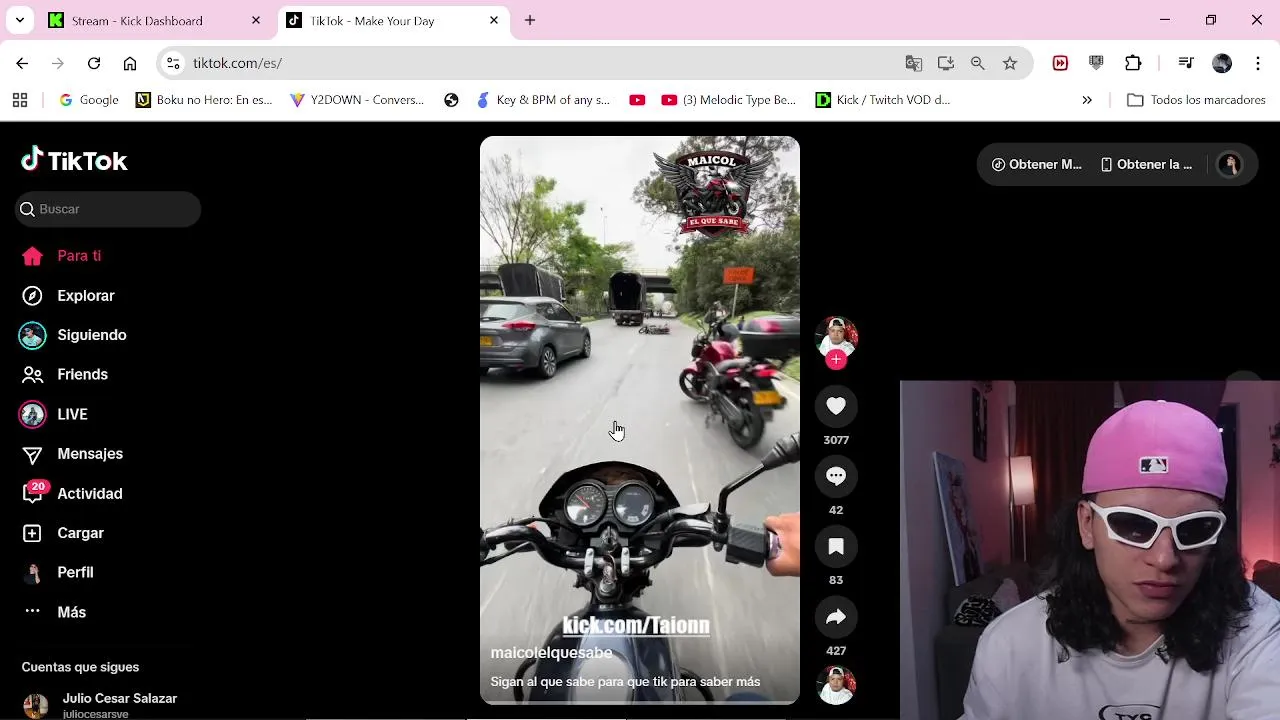Translate this page icon in address bar
The height and width of the screenshot is (720, 1280).
tap(914, 63)
